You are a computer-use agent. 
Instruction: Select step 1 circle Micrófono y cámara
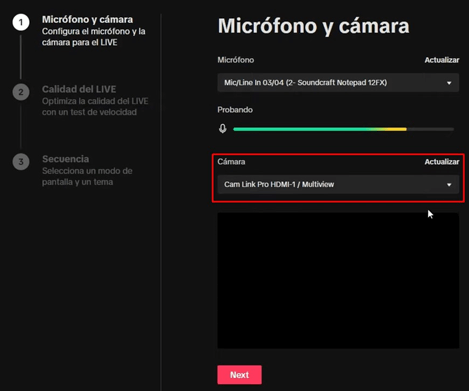pyautogui.click(x=21, y=22)
